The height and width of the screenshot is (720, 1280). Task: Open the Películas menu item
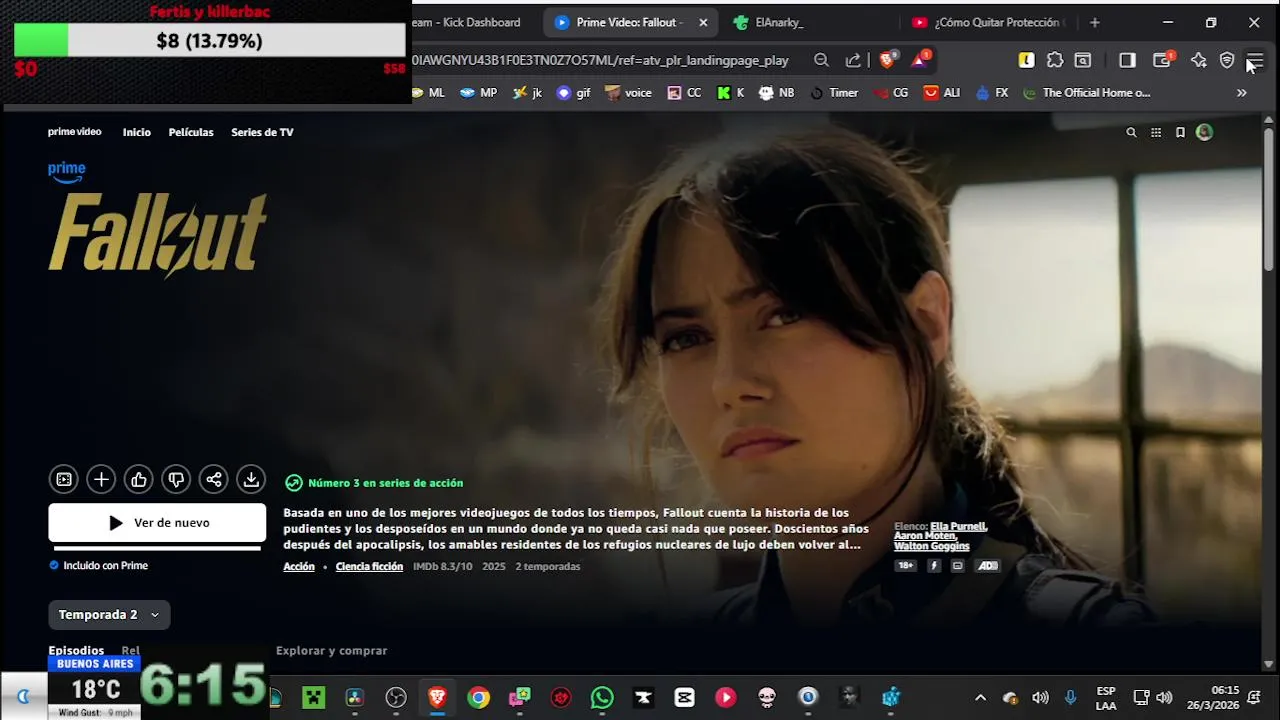tap(191, 132)
